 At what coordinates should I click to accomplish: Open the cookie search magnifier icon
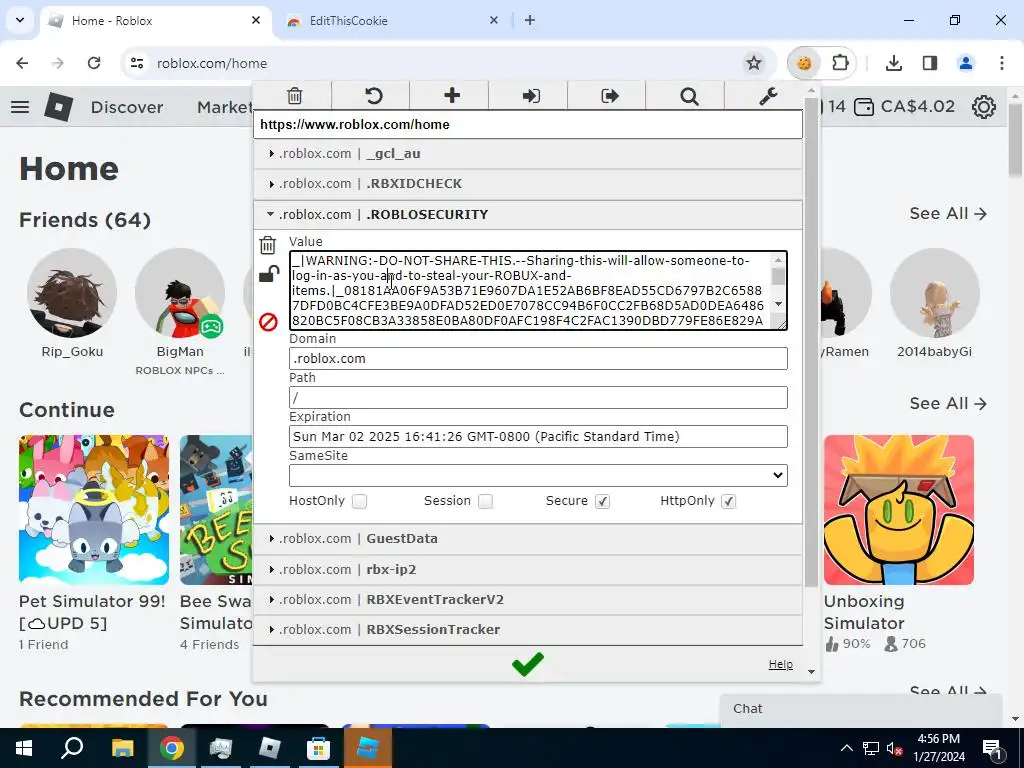[x=689, y=97]
